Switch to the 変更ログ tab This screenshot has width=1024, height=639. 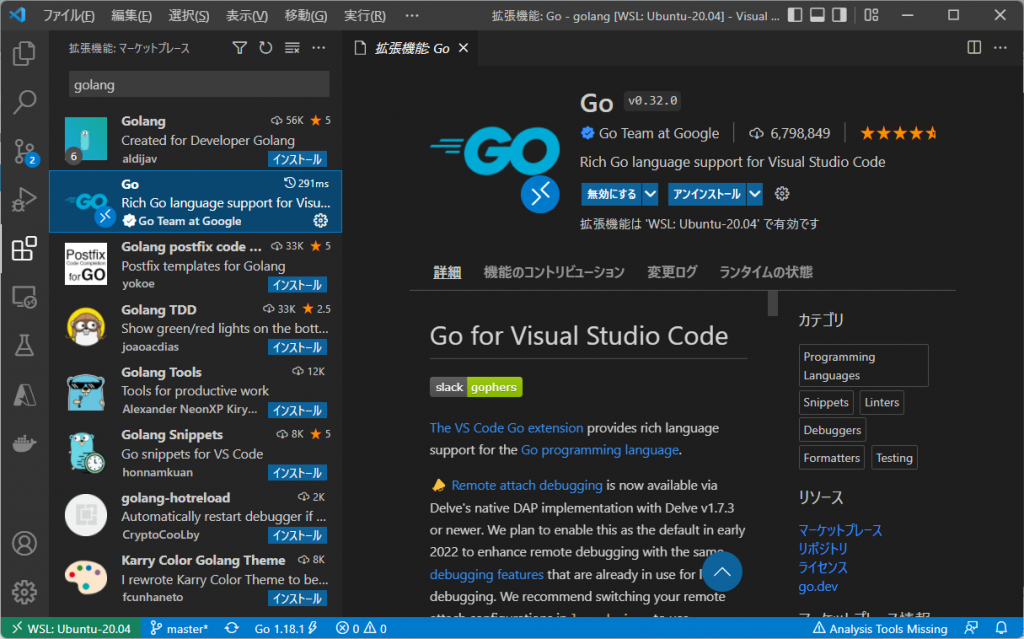pos(672,272)
